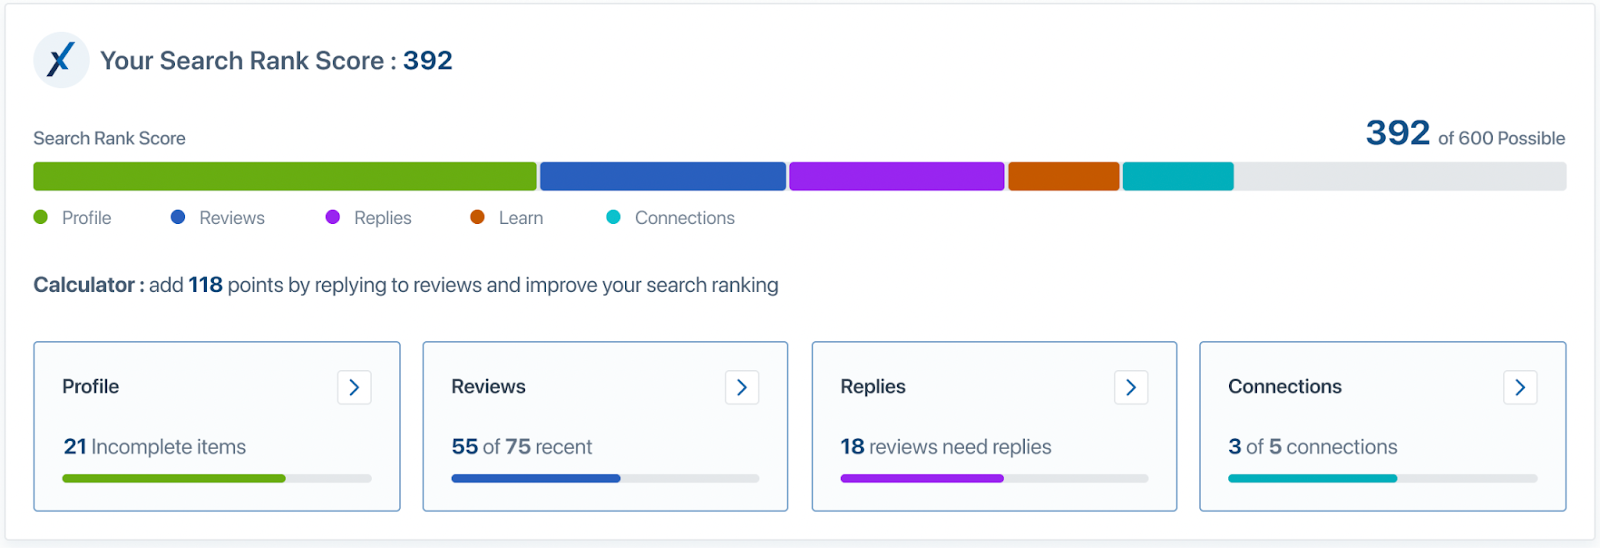The height and width of the screenshot is (548, 1600).
Task: Click the 21 Incomplete items text
Action: tap(155, 447)
